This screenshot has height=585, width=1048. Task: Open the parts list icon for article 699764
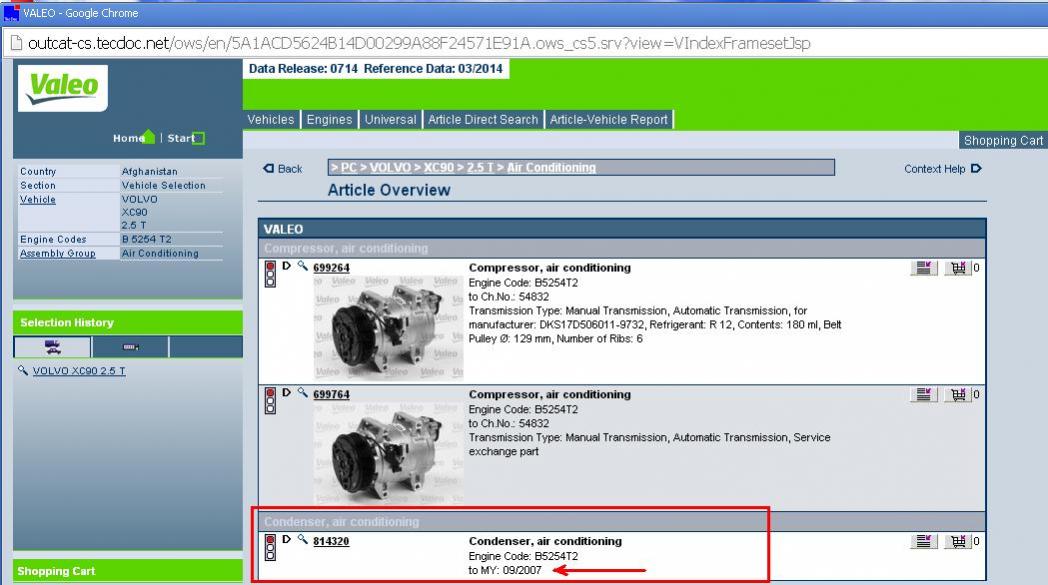[x=923, y=394]
